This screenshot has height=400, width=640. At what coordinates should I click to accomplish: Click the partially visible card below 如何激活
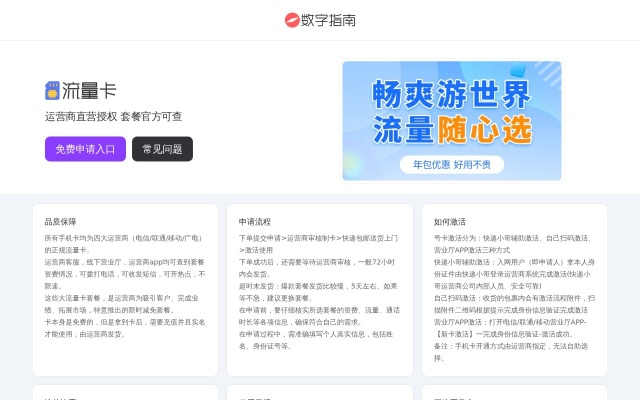[x=514, y=392]
